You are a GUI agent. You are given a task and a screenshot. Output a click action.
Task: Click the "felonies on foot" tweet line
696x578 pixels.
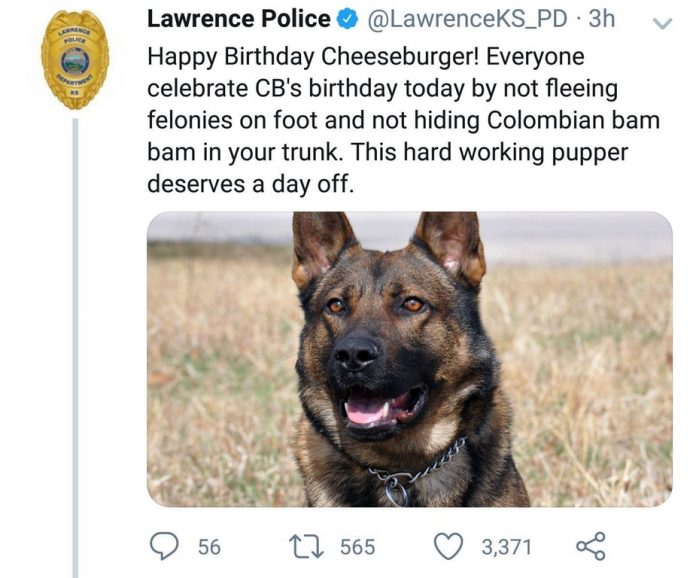click(x=403, y=119)
